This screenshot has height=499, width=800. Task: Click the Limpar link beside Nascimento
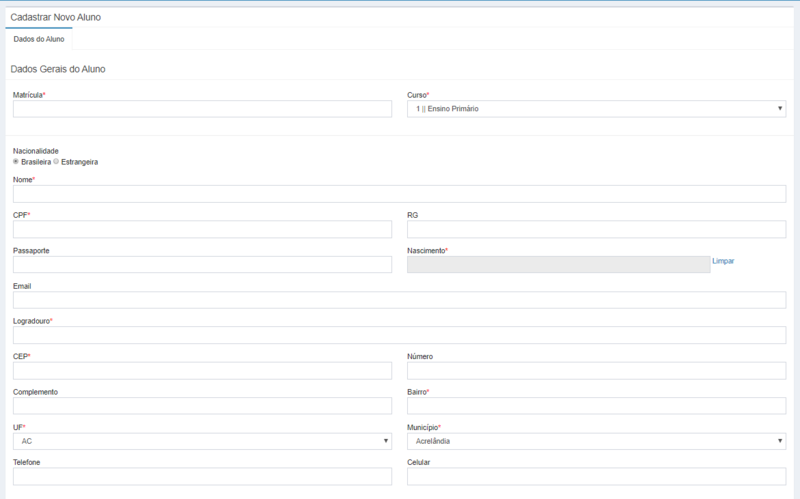pos(723,261)
